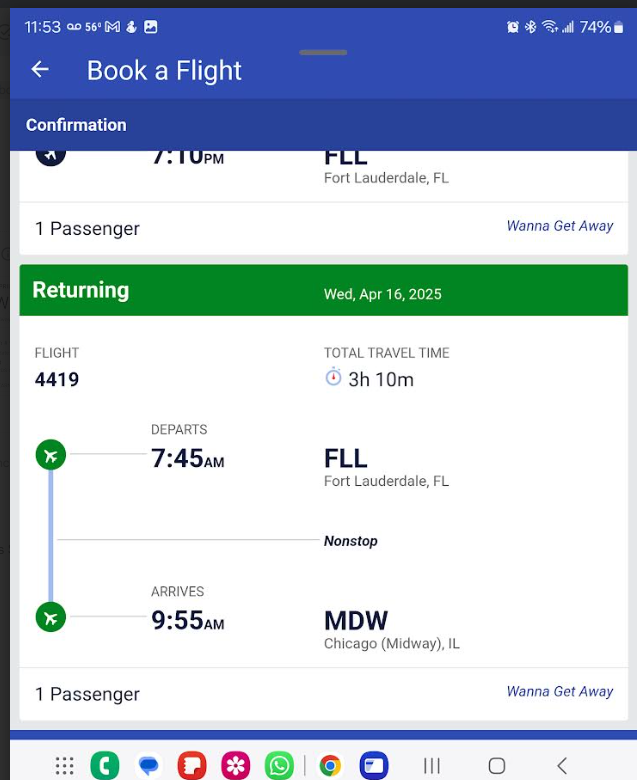Select the Confirmation step header
Viewport: 637px width, 780px height.
click(x=76, y=125)
